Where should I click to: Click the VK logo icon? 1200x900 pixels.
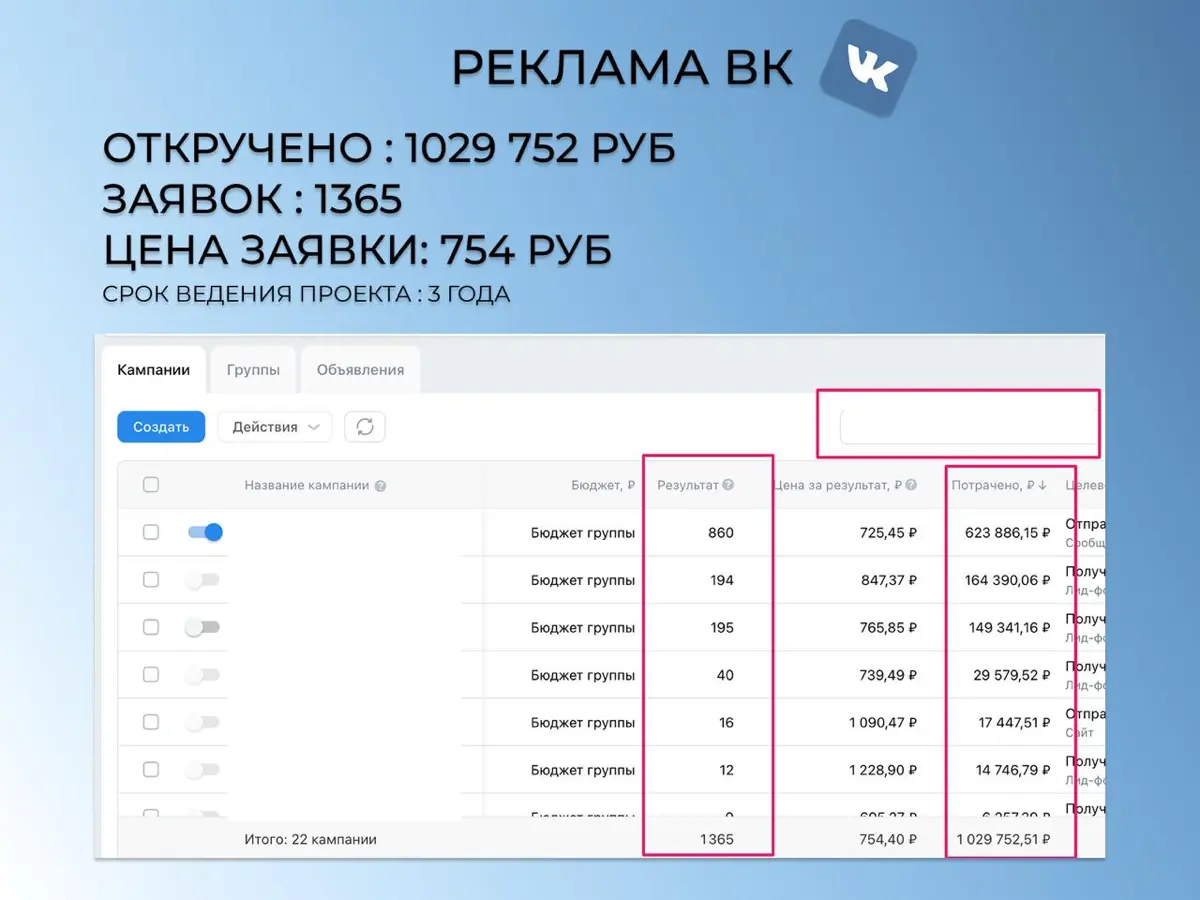[x=868, y=69]
